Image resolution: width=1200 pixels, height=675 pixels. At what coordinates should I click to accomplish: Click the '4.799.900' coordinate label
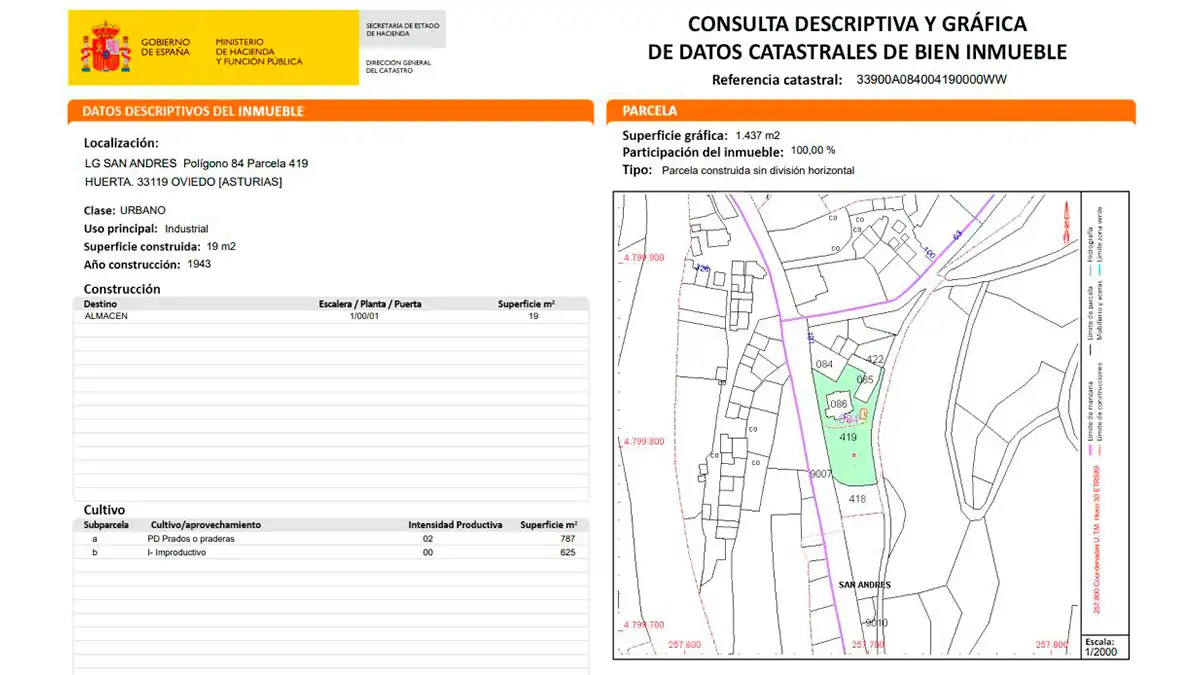tap(643, 258)
